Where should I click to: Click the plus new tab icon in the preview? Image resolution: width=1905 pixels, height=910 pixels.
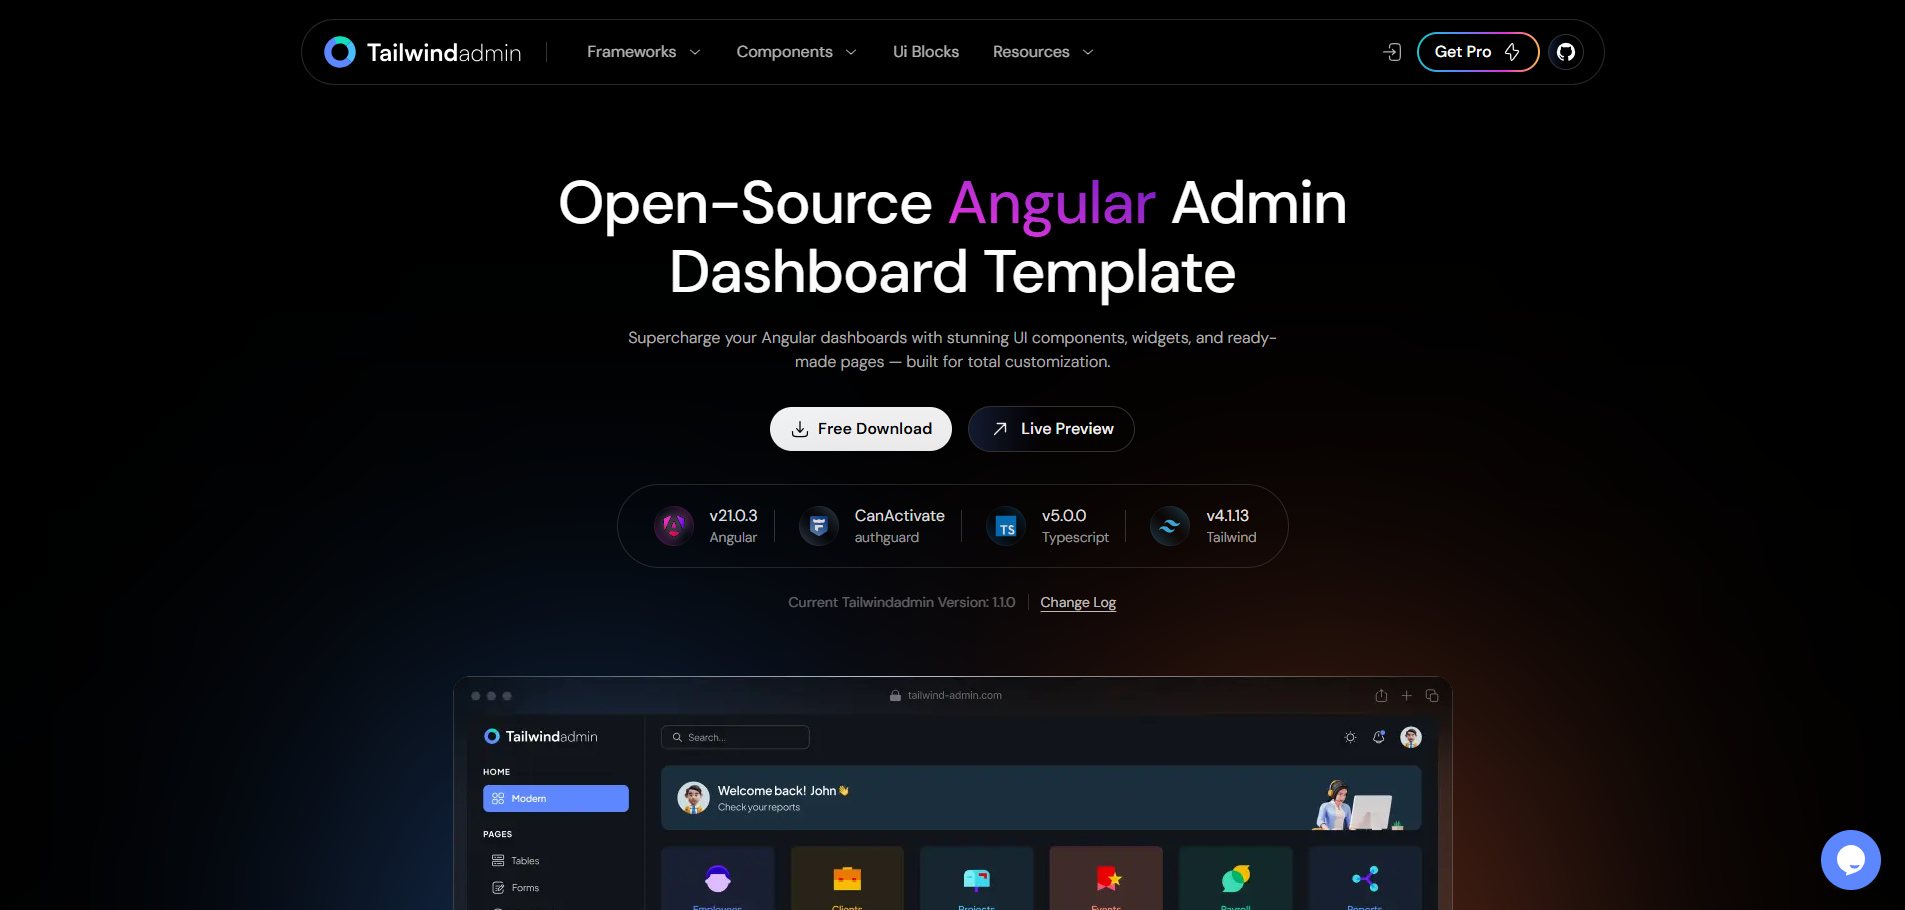click(1407, 696)
